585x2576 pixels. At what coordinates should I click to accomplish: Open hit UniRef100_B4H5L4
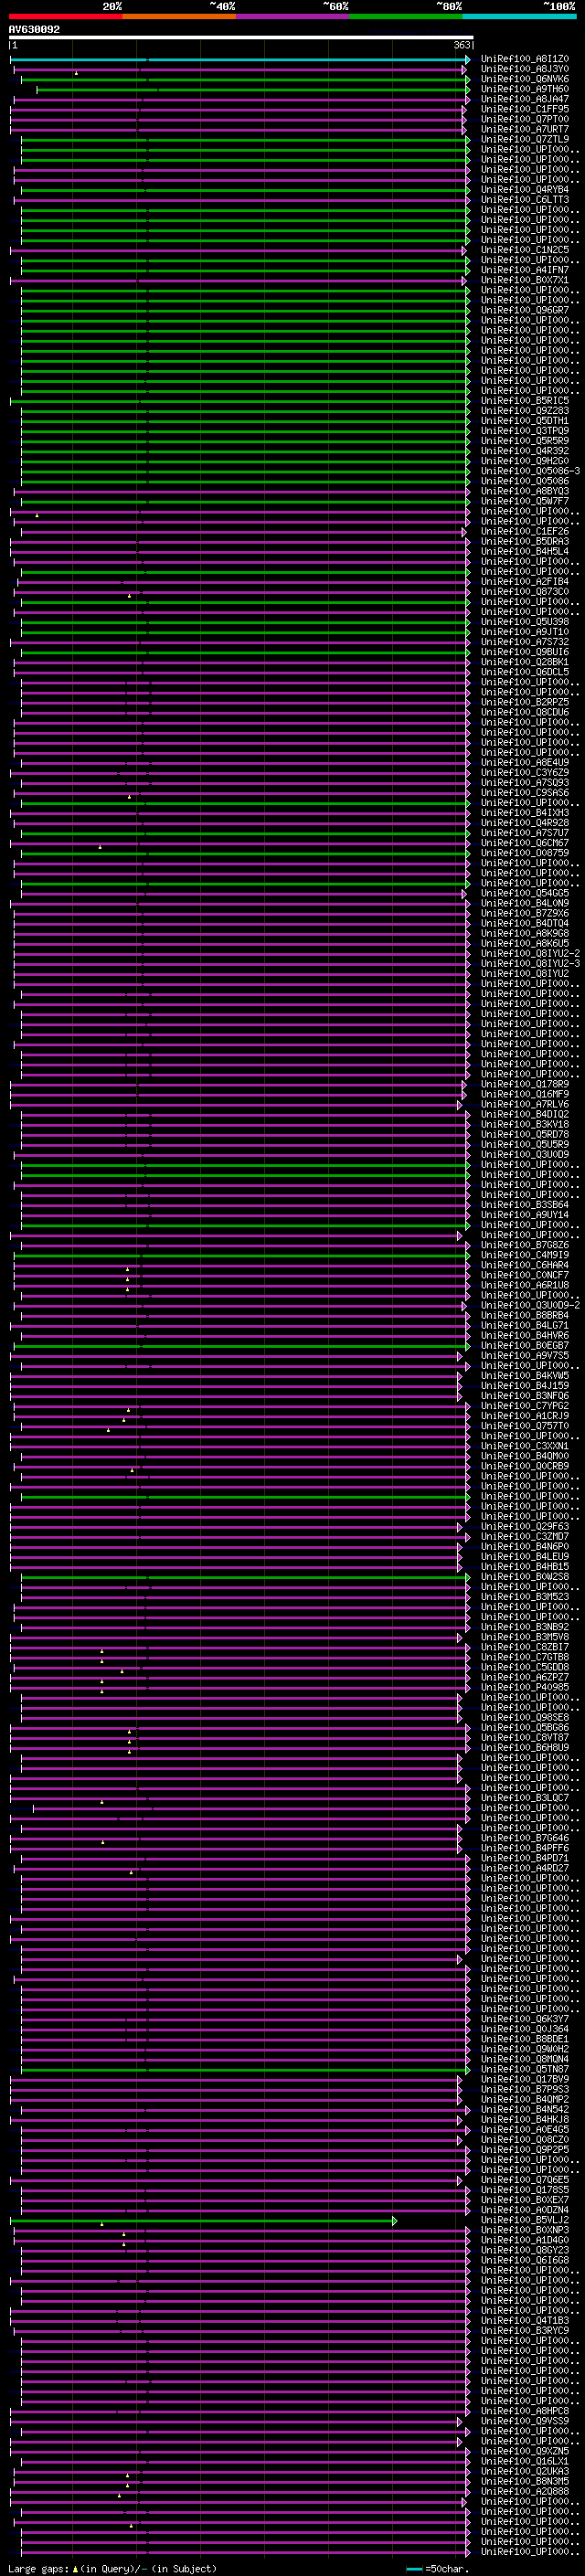tap(525, 551)
